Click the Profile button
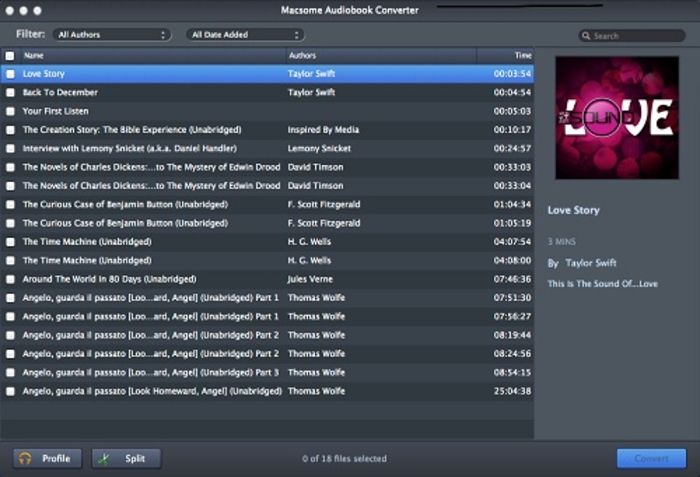Image resolution: width=700 pixels, height=477 pixels. 47,459
